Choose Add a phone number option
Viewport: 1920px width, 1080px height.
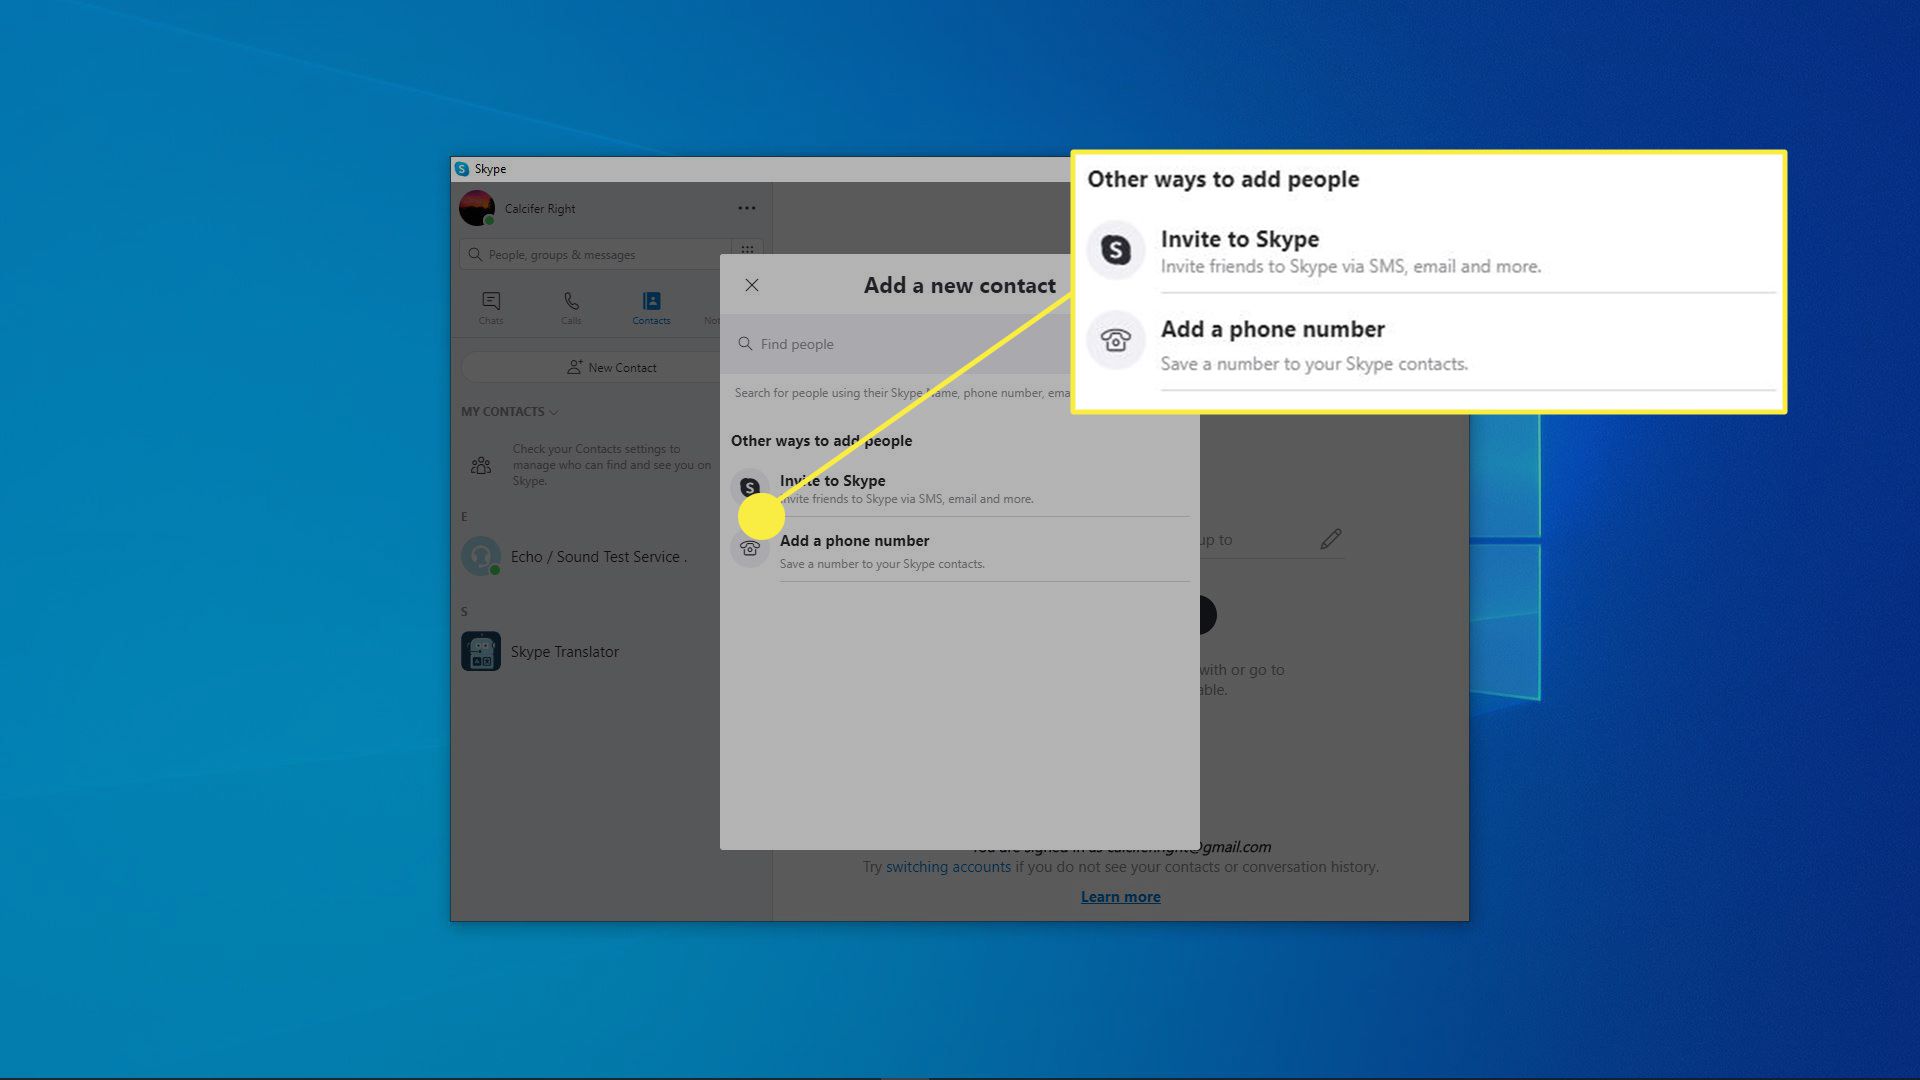[x=854, y=541]
